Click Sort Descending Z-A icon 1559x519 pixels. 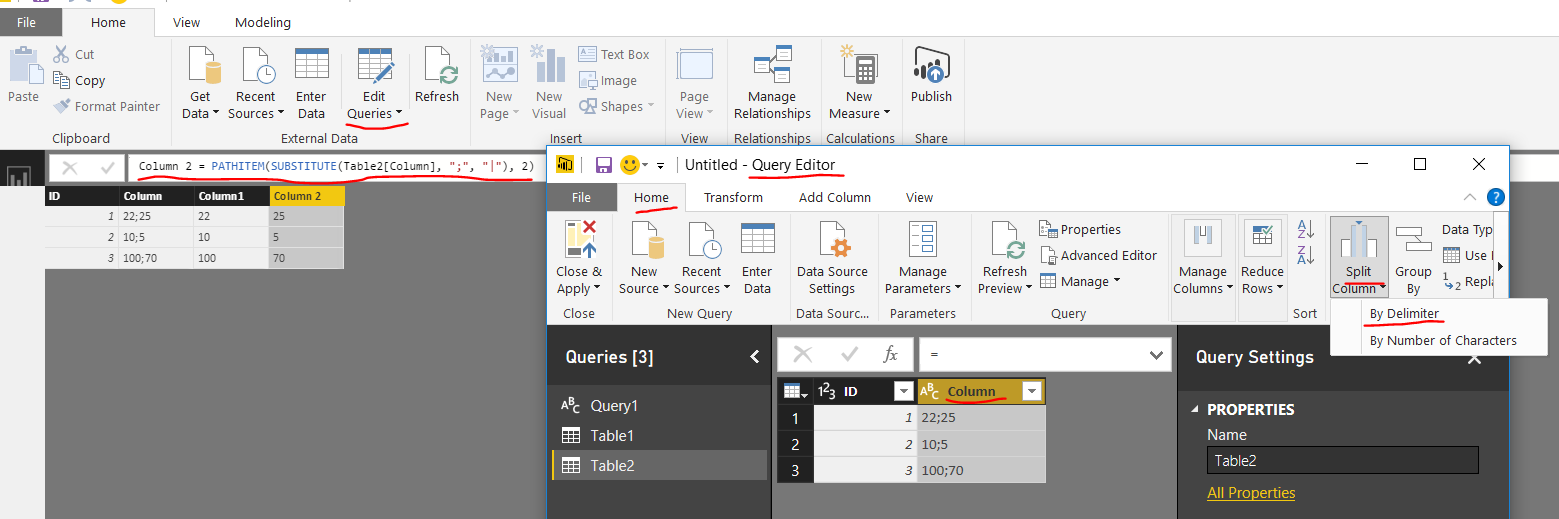(1305, 255)
